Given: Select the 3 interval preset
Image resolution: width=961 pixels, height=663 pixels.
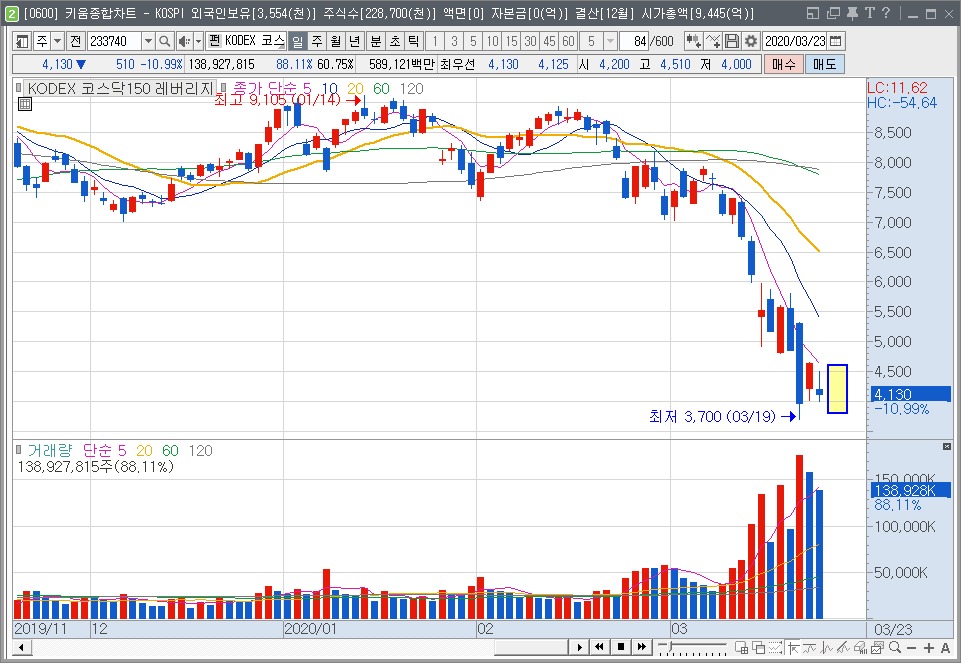Looking at the screenshot, I should (x=454, y=41).
